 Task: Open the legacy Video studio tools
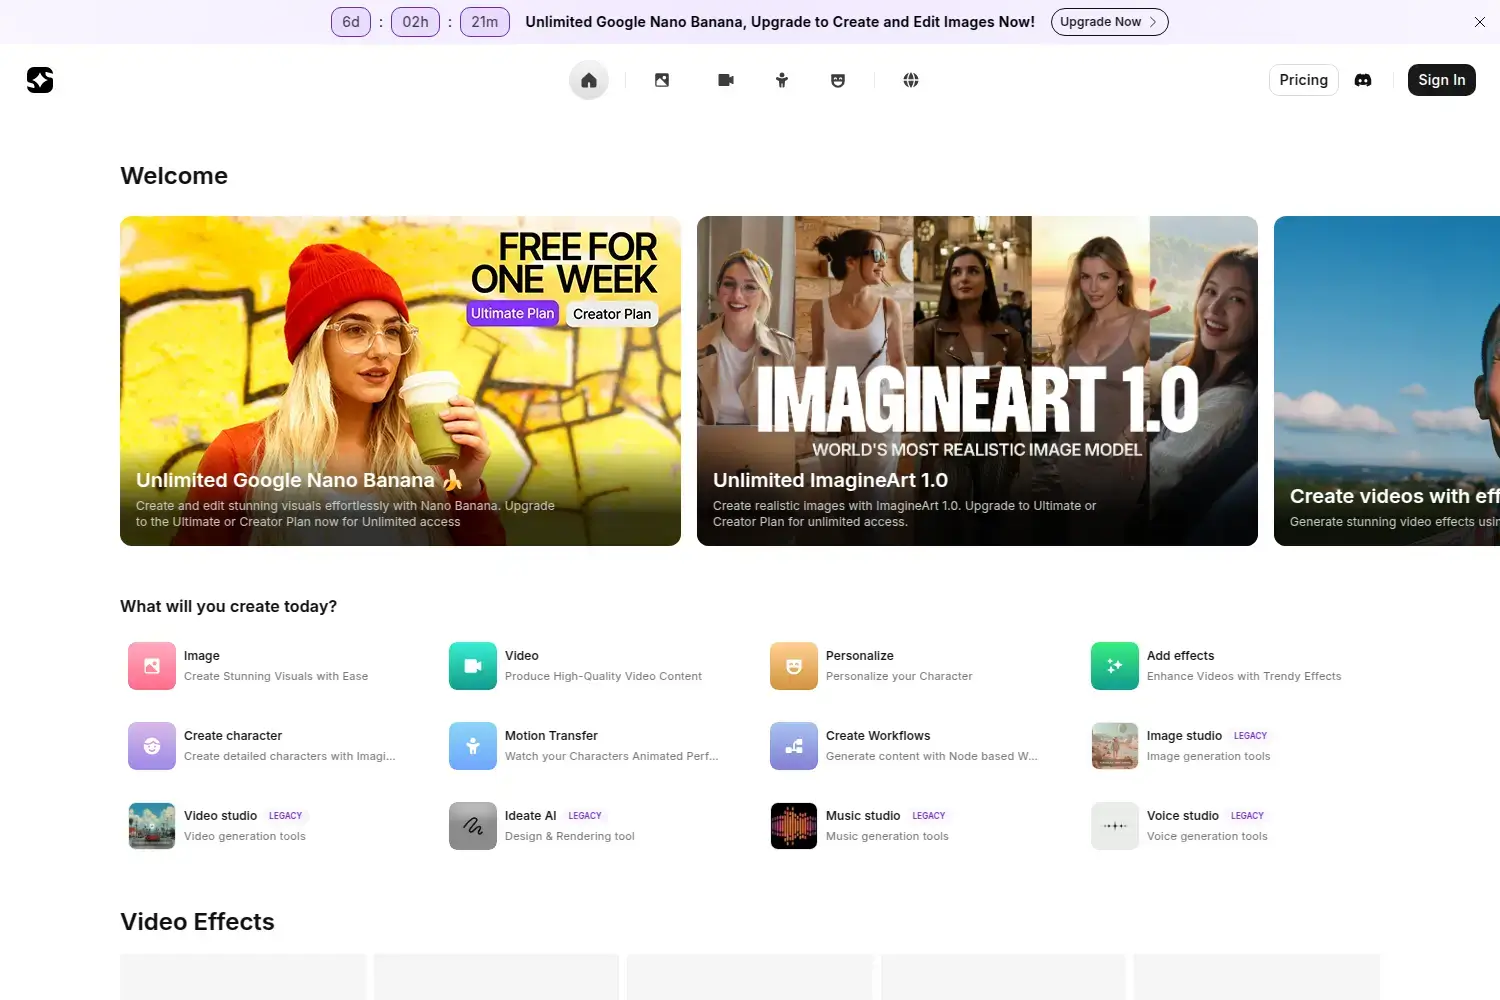[x=151, y=825]
